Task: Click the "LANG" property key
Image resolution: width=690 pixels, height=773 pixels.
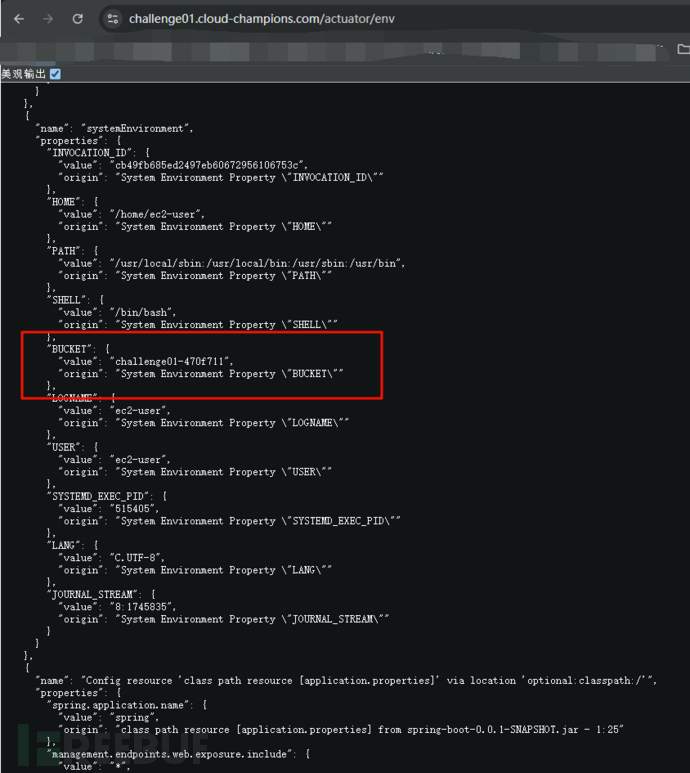Action: 63,545
